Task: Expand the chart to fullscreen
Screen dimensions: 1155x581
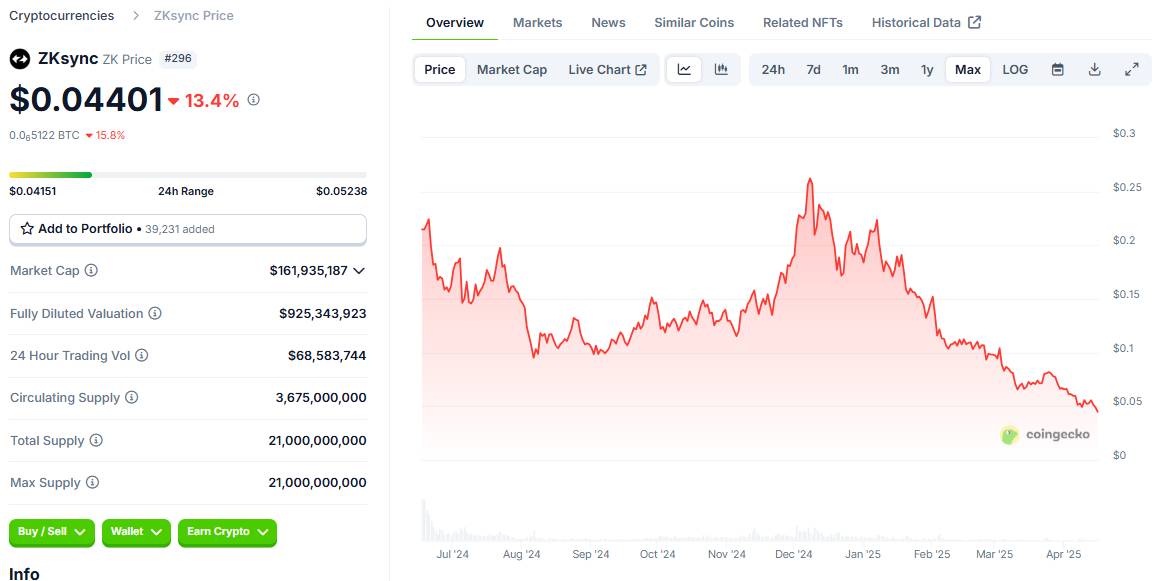Action: [x=1132, y=69]
